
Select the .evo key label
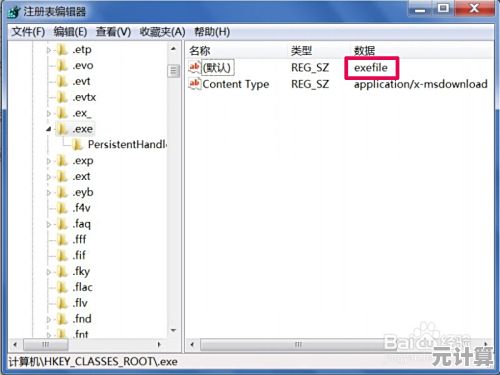(x=83, y=65)
